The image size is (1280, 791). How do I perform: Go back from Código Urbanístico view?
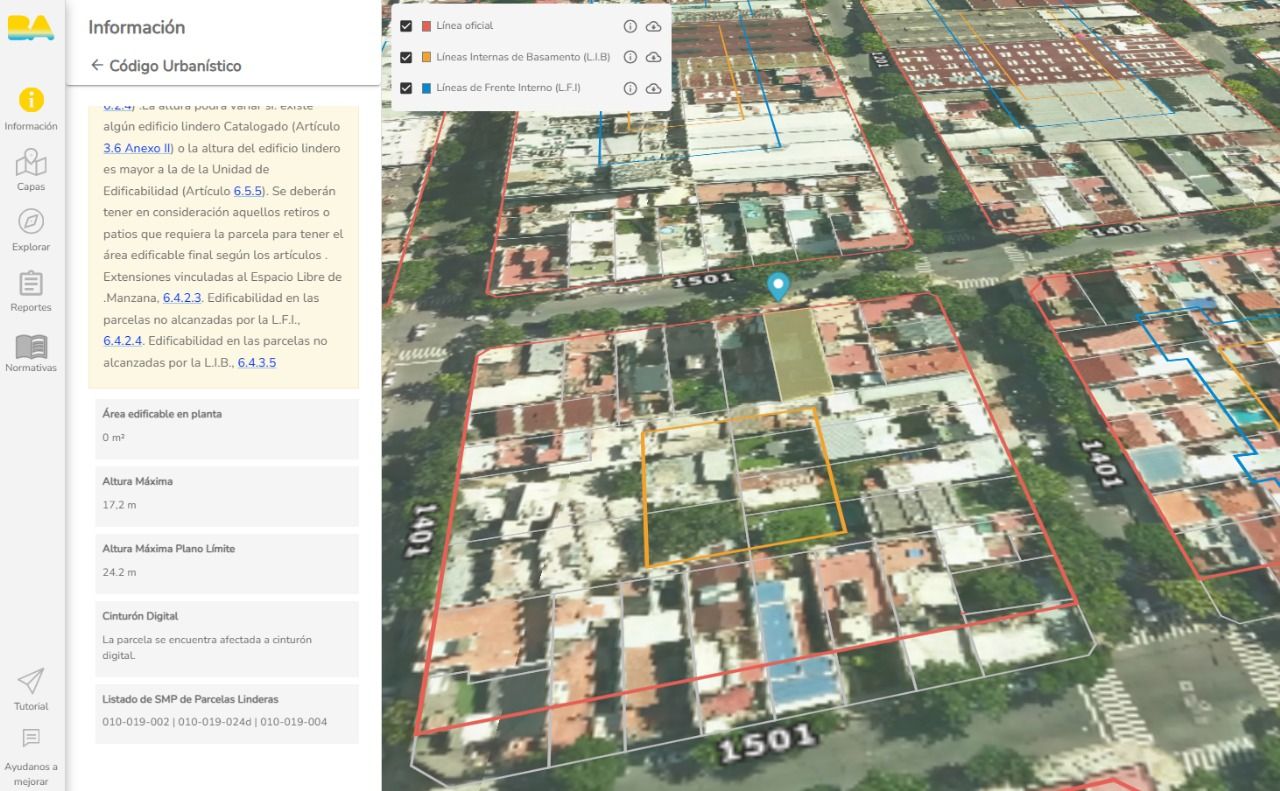pyautogui.click(x=97, y=65)
